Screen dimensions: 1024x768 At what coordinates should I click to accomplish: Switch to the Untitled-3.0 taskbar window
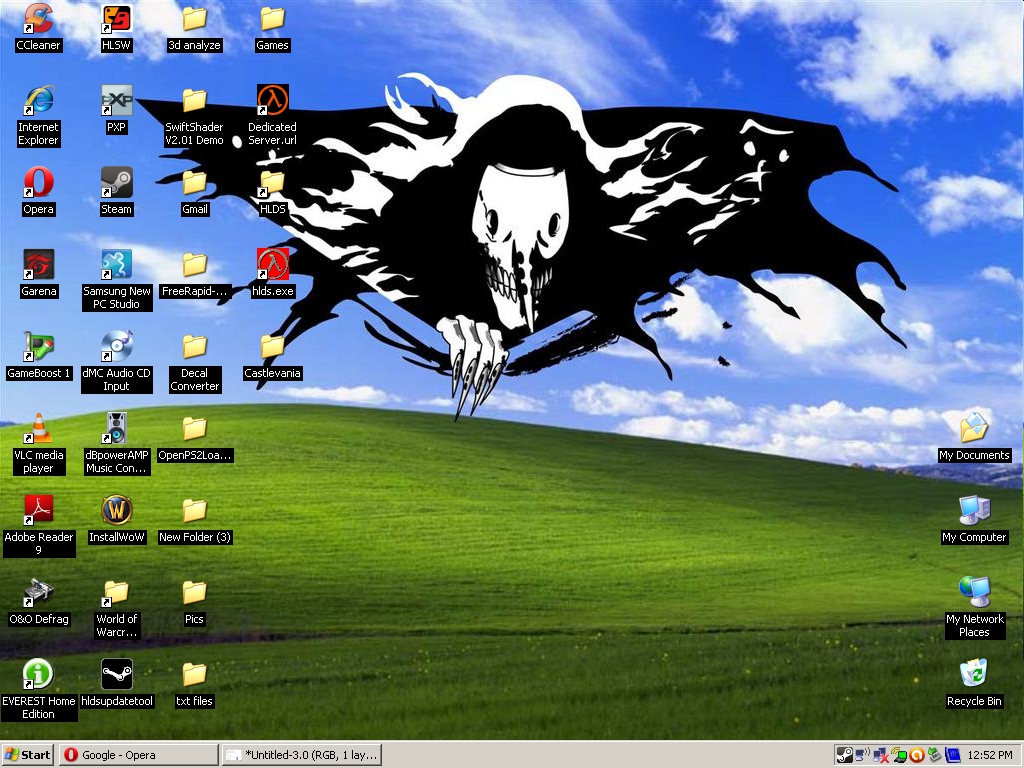point(301,755)
